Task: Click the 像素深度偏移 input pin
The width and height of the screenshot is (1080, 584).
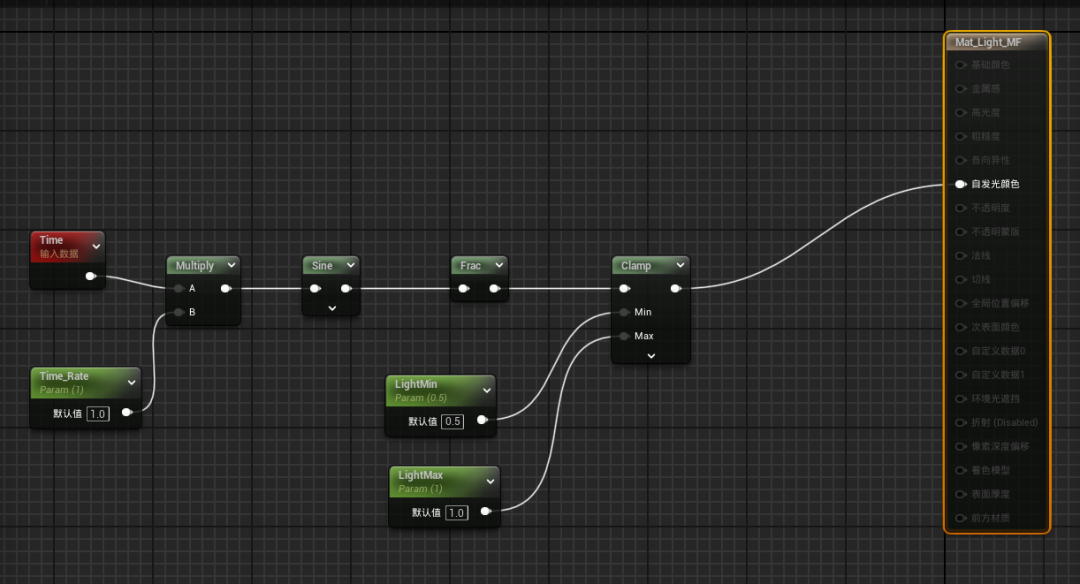Action: coord(961,447)
